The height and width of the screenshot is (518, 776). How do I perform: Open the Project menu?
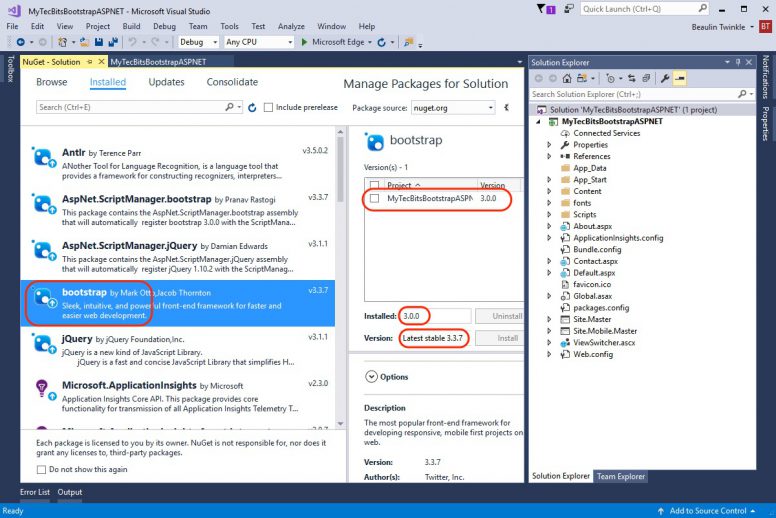click(97, 26)
